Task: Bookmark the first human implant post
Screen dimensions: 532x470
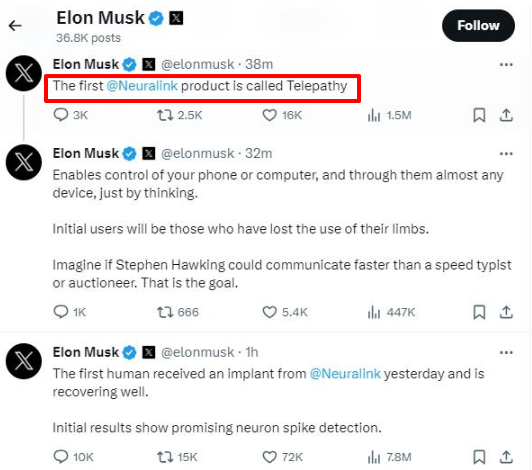Action: (479, 457)
